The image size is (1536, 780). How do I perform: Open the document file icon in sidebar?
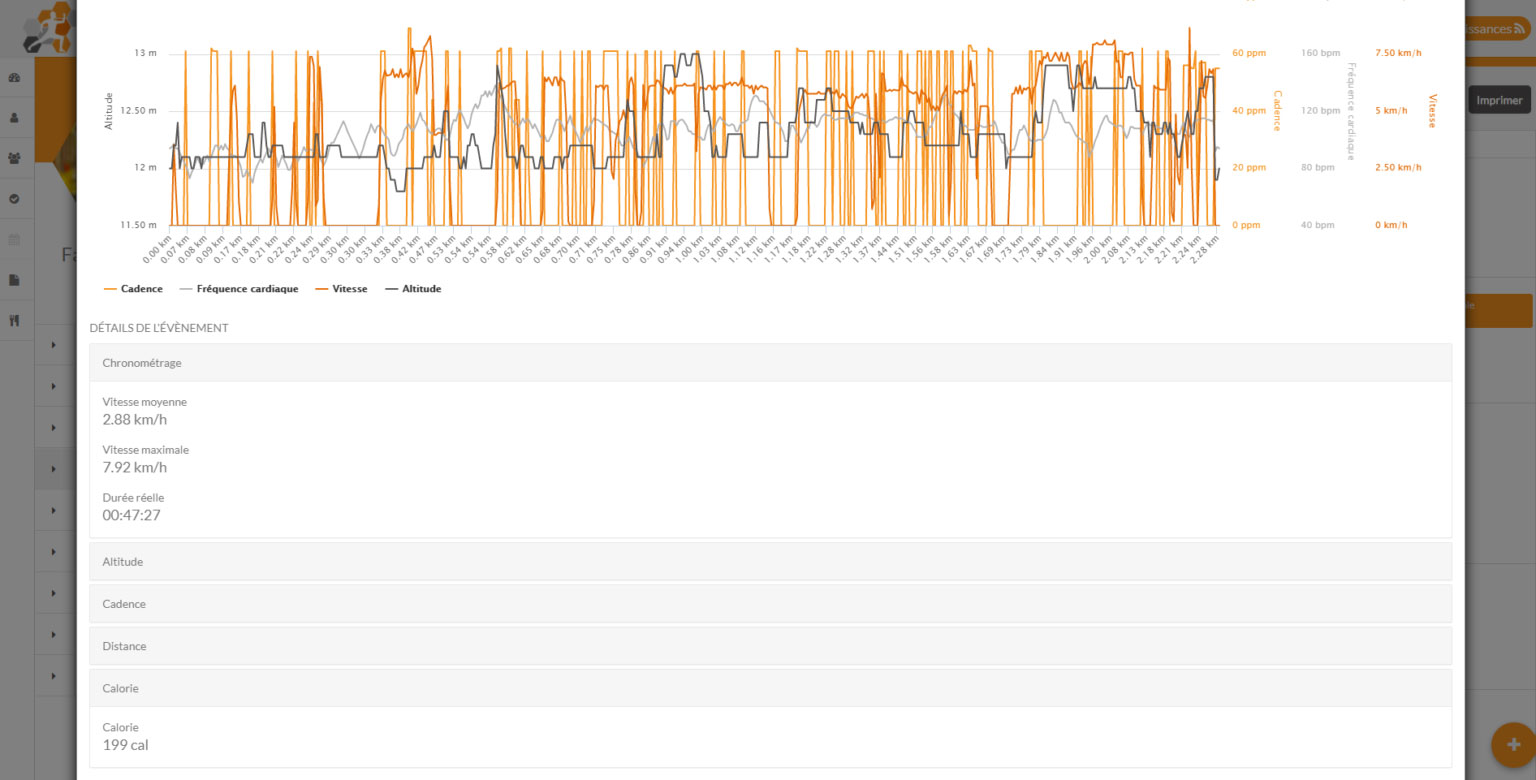(x=14, y=280)
